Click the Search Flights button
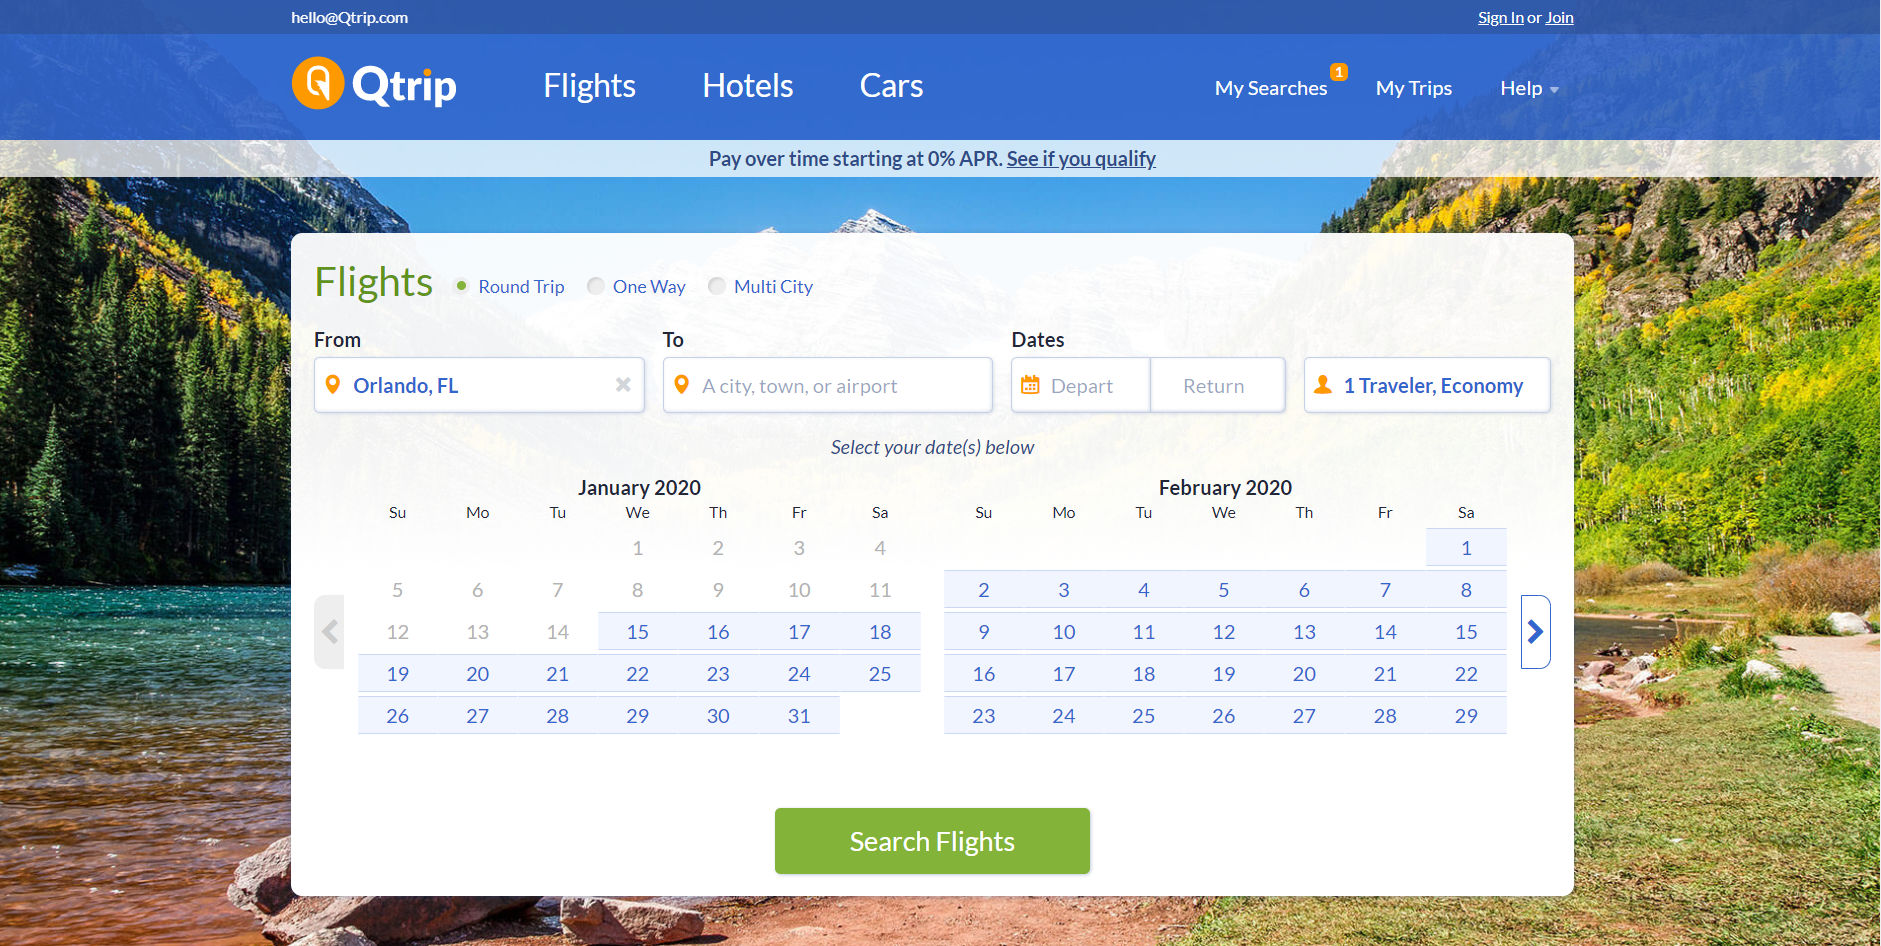The height and width of the screenshot is (946, 1881). tap(932, 841)
